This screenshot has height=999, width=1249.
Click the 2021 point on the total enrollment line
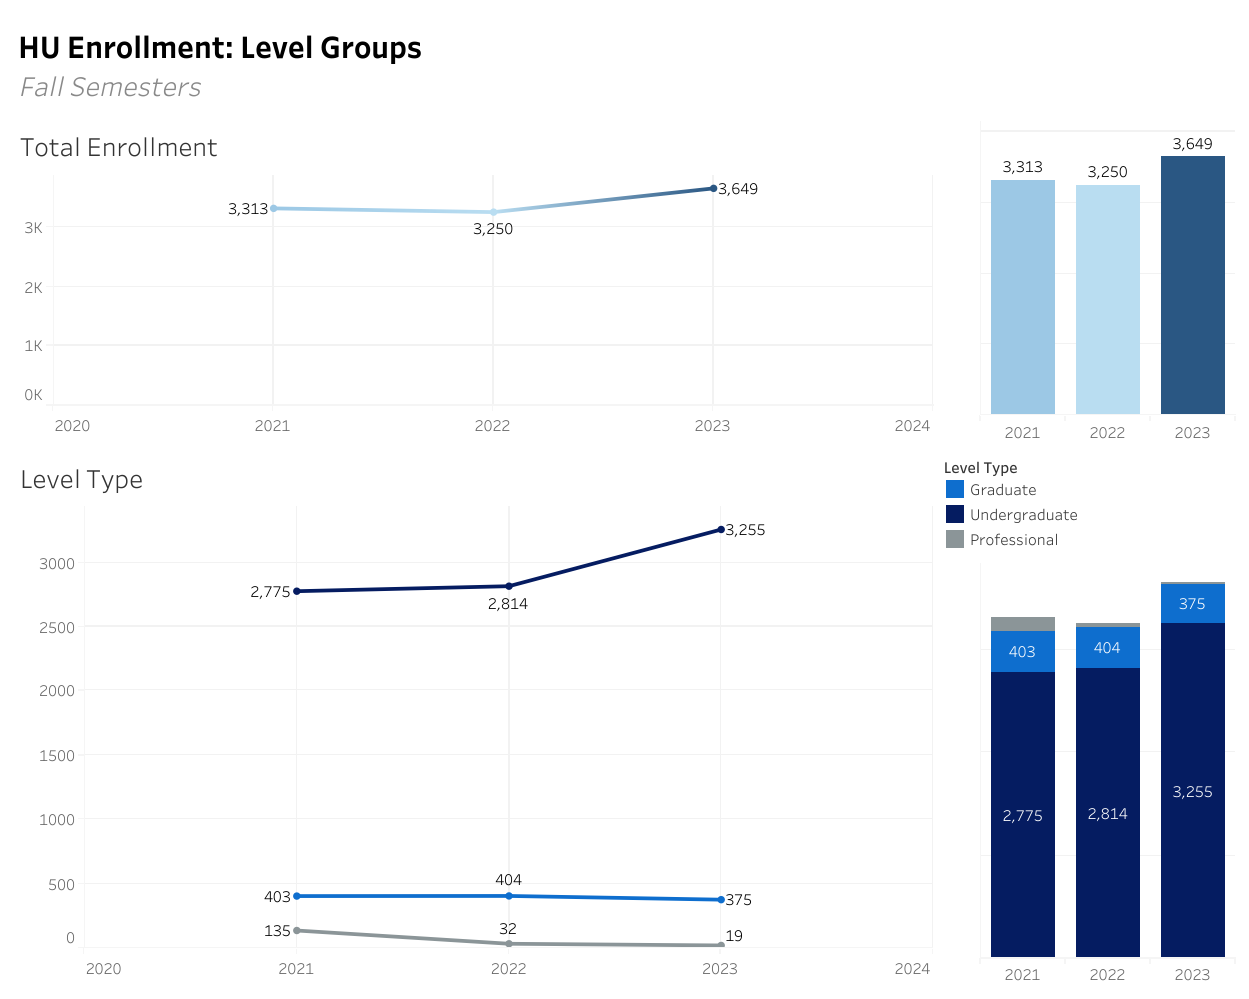[x=273, y=208]
